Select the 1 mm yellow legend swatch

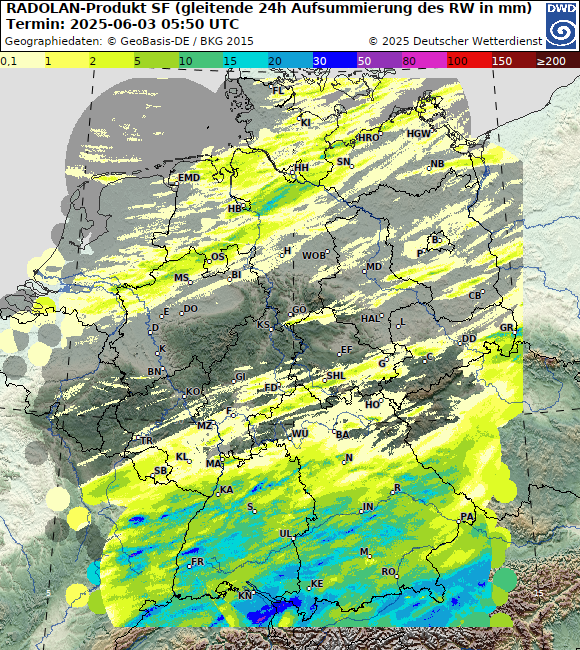click(x=67, y=61)
